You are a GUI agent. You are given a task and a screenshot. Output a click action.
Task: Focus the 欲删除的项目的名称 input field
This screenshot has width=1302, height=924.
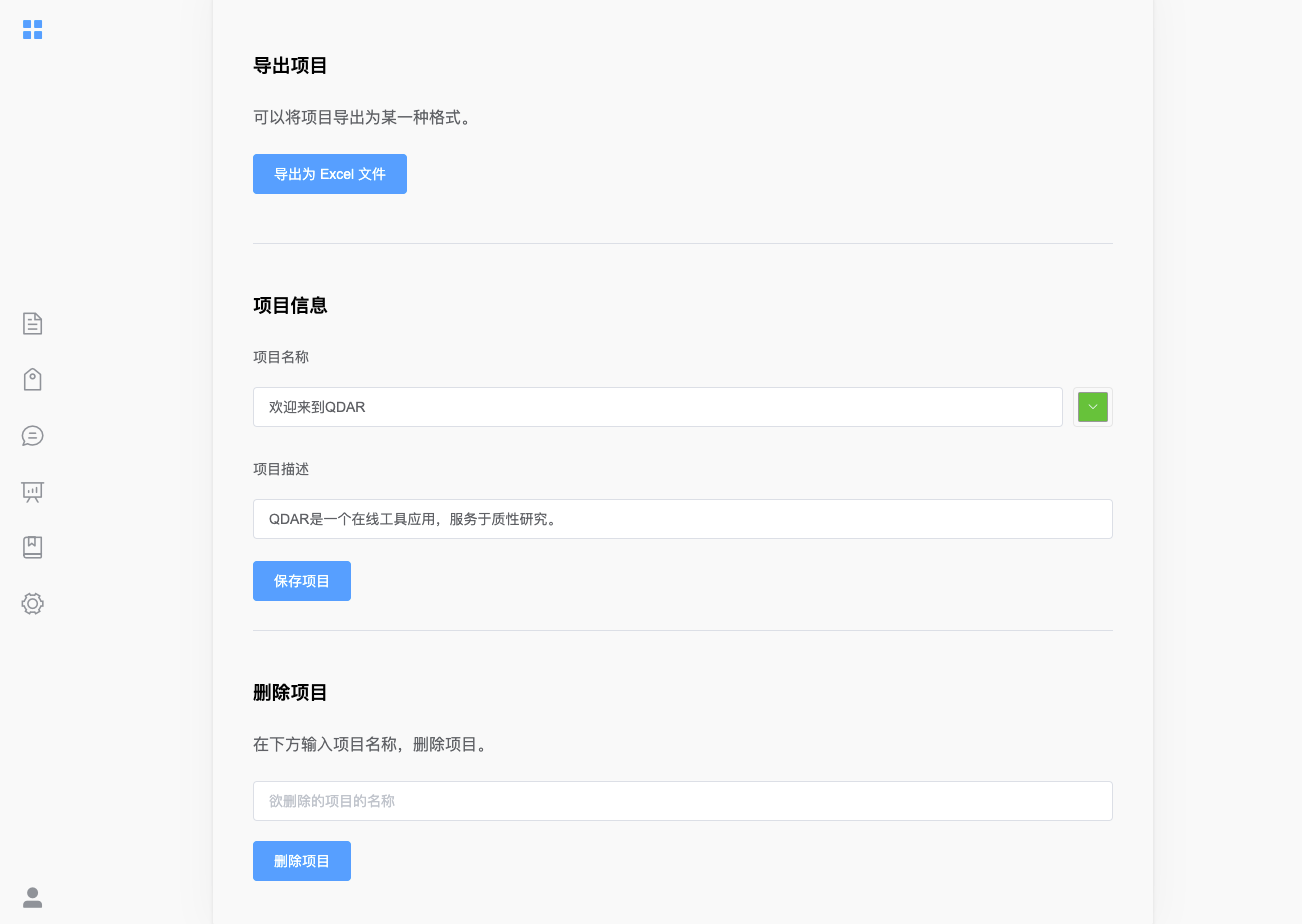point(683,801)
